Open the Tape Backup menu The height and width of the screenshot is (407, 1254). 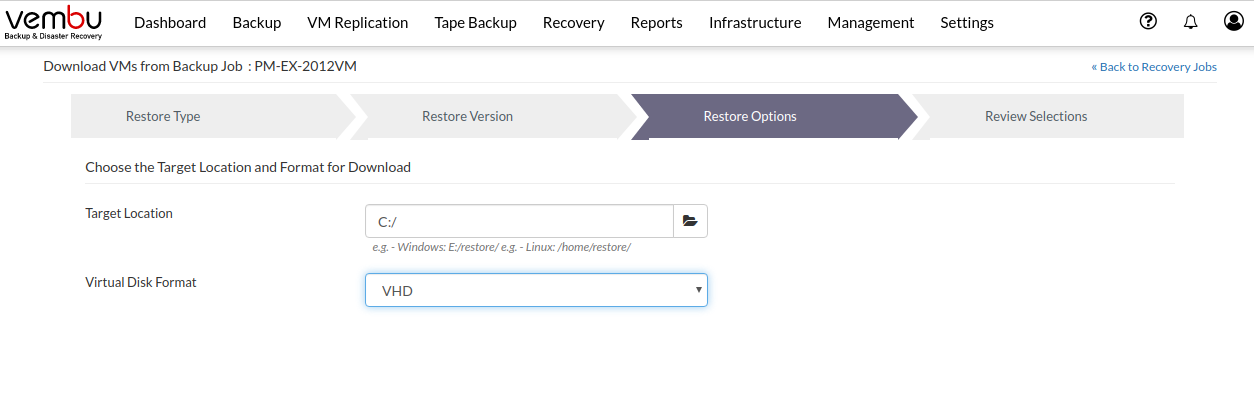click(475, 22)
